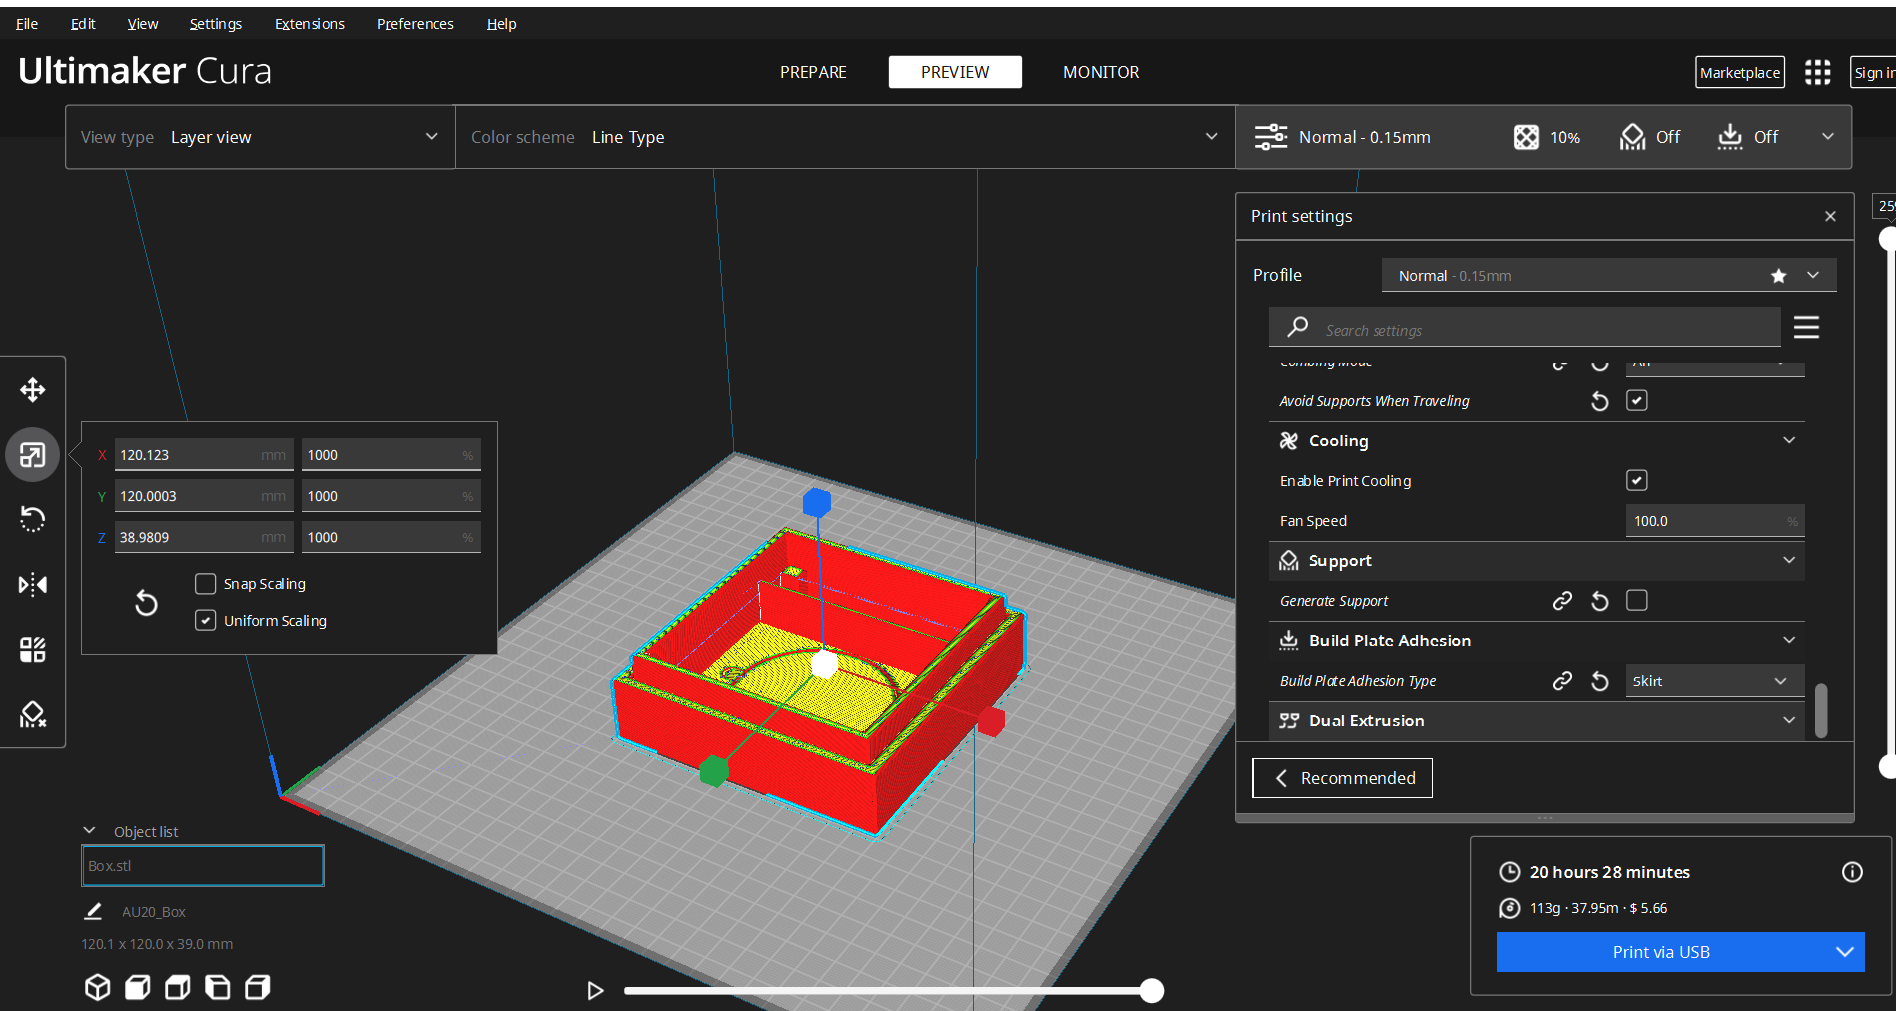This screenshot has height=1011, width=1896.
Task: Switch to right side view cube icon
Action: (257, 987)
